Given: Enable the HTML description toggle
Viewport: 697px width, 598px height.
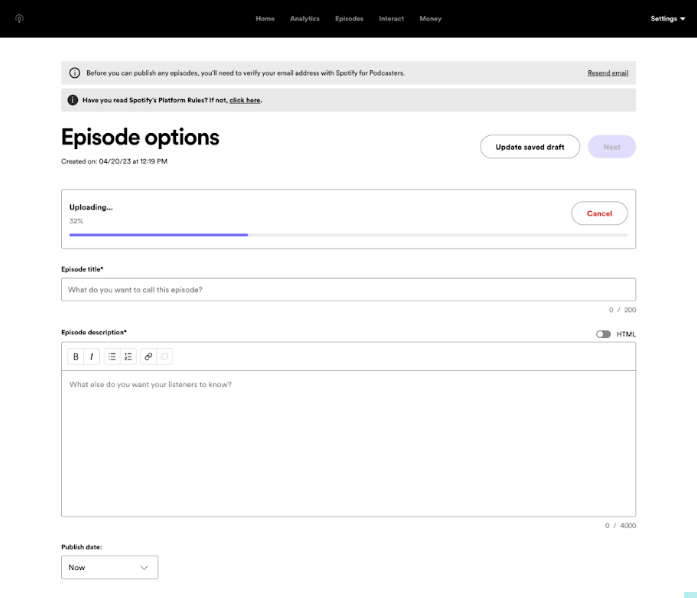Looking at the screenshot, I should 603,334.
